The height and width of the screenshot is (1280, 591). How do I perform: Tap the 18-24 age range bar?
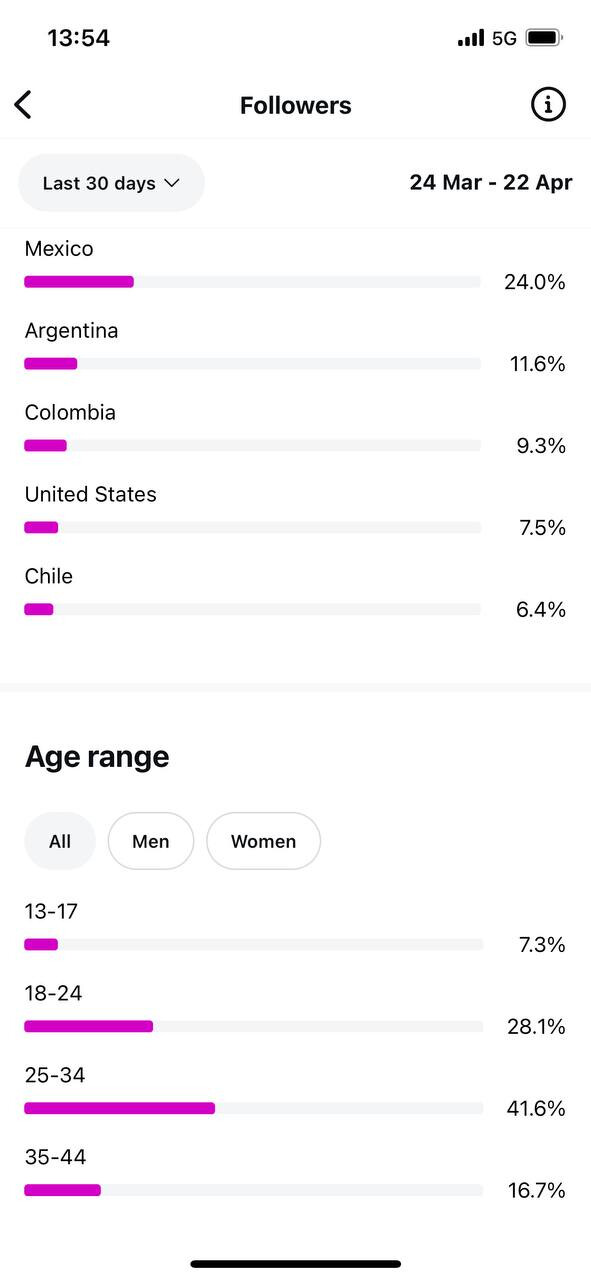pos(253,1026)
